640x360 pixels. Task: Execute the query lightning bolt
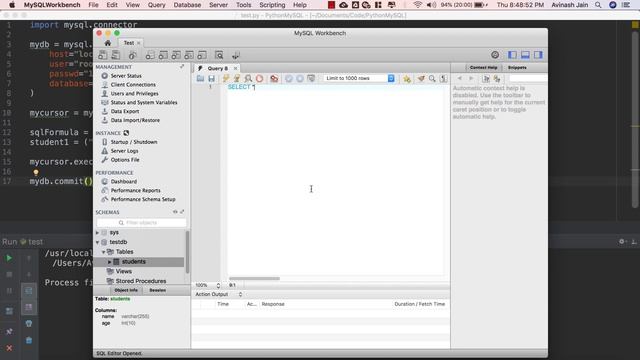pyautogui.click(x=226, y=78)
